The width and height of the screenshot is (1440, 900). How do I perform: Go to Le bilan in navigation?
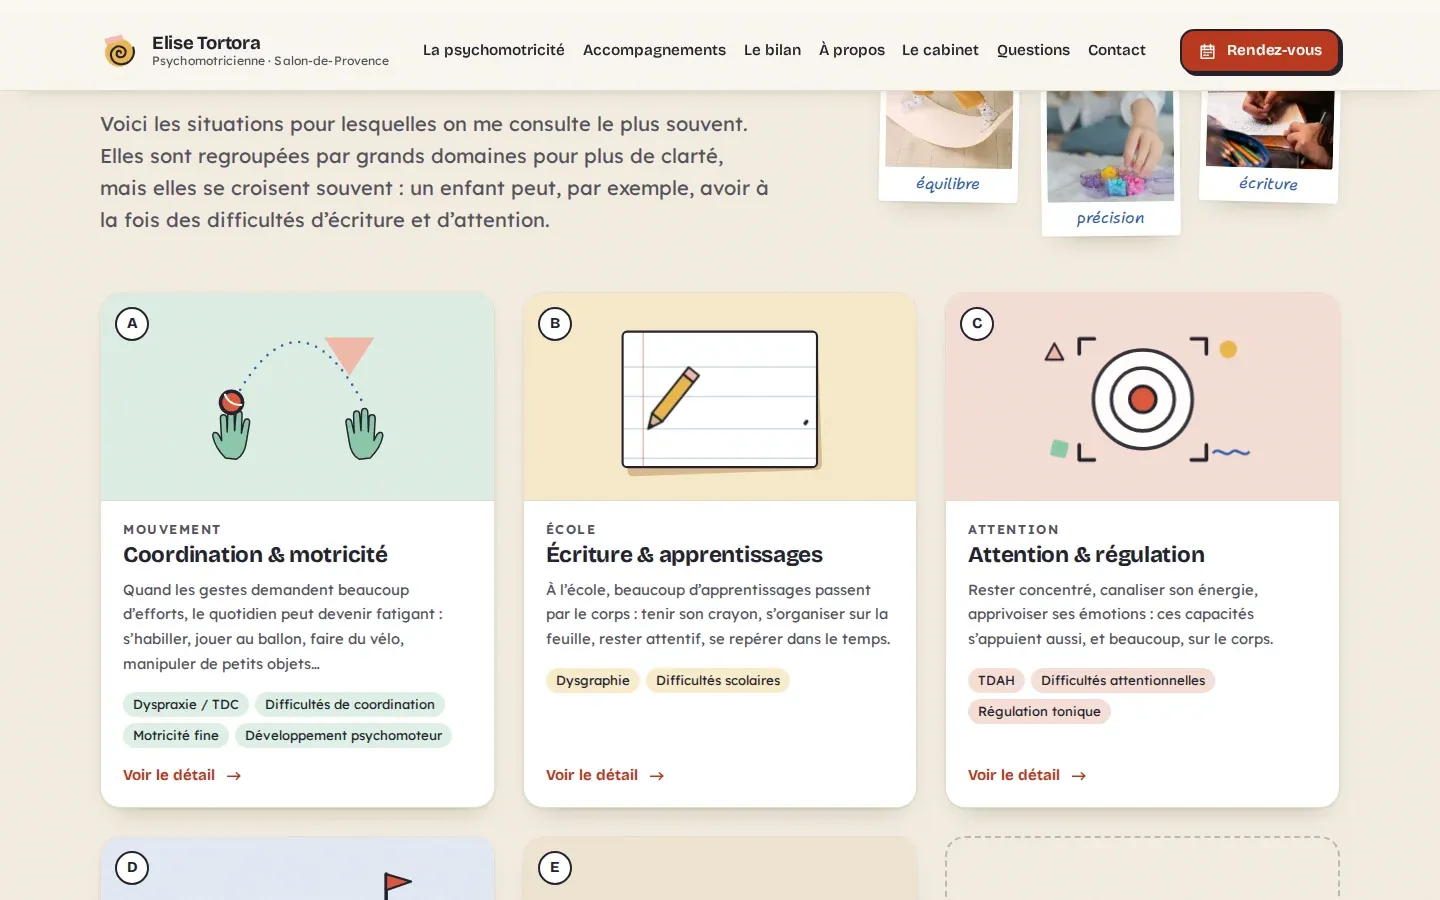(x=772, y=50)
